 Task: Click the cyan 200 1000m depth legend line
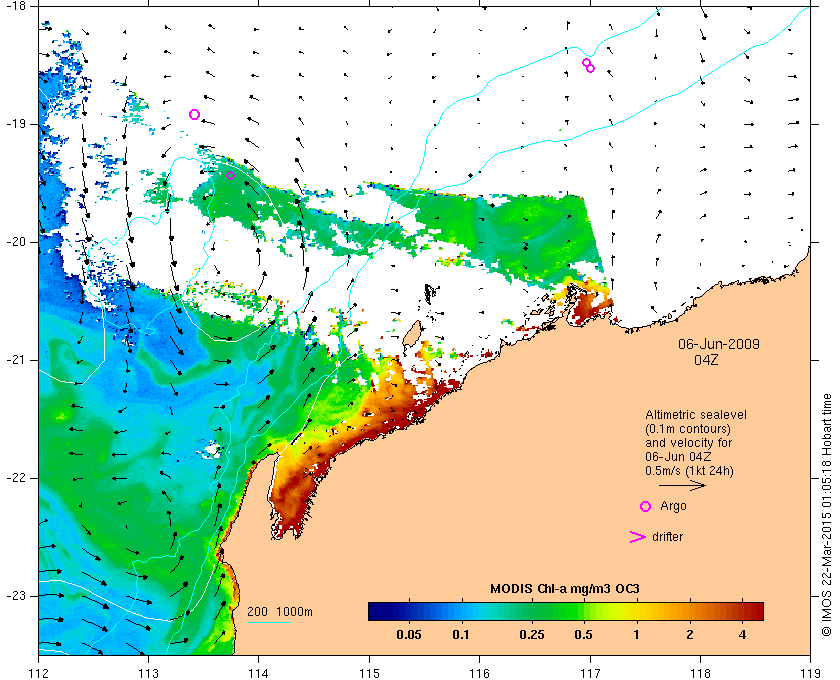tap(269, 622)
